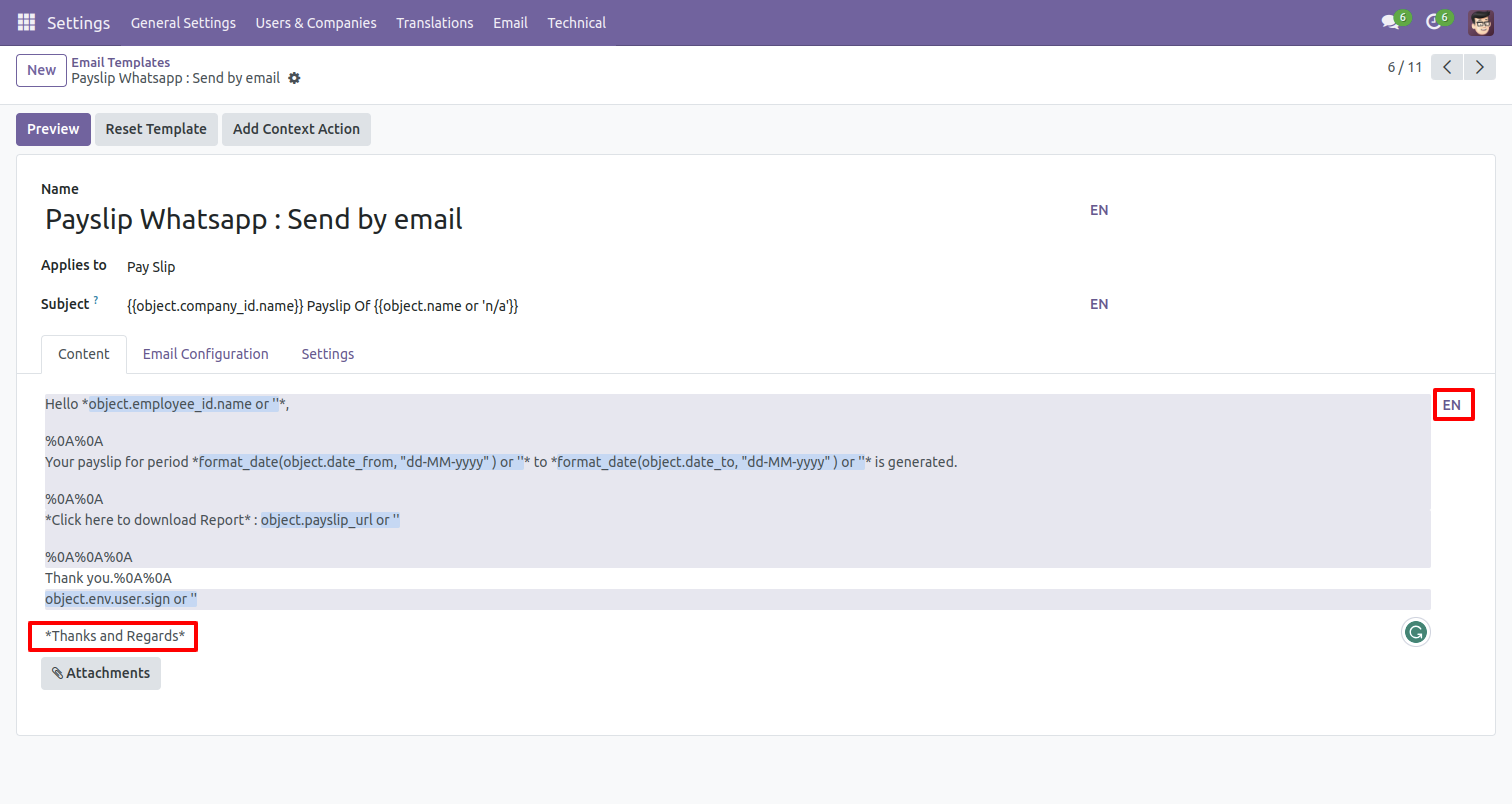Click the 'Your payslip for period' line
This screenshot has height=804, width=1512.
tap(501, 462)
